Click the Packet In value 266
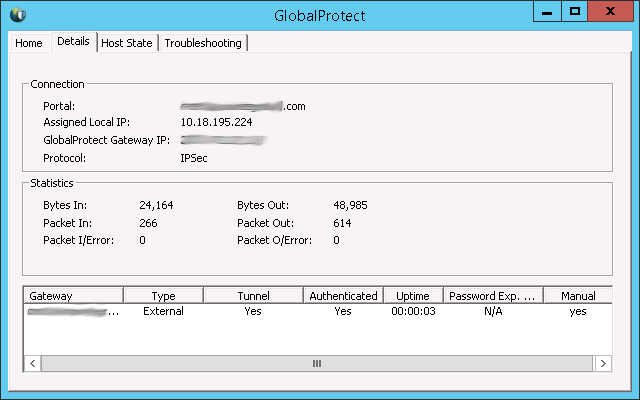 coord(148,223)
